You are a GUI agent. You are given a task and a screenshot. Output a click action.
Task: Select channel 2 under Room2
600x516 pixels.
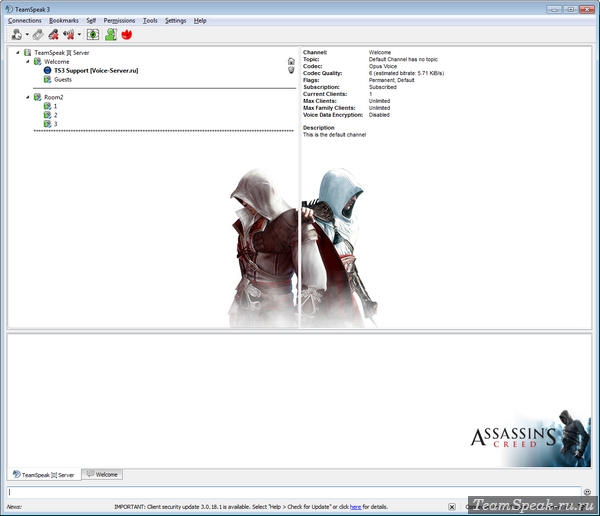point(55,115)
